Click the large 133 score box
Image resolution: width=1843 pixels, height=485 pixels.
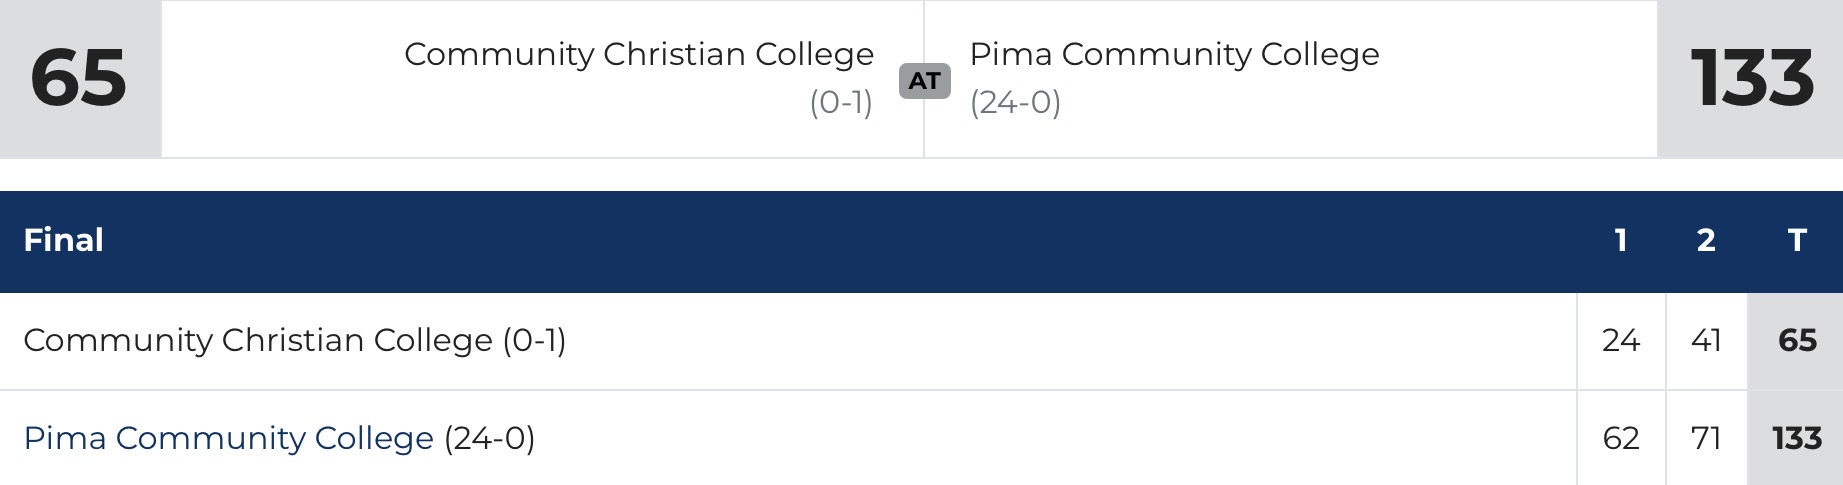click(x=1751, y=78)
